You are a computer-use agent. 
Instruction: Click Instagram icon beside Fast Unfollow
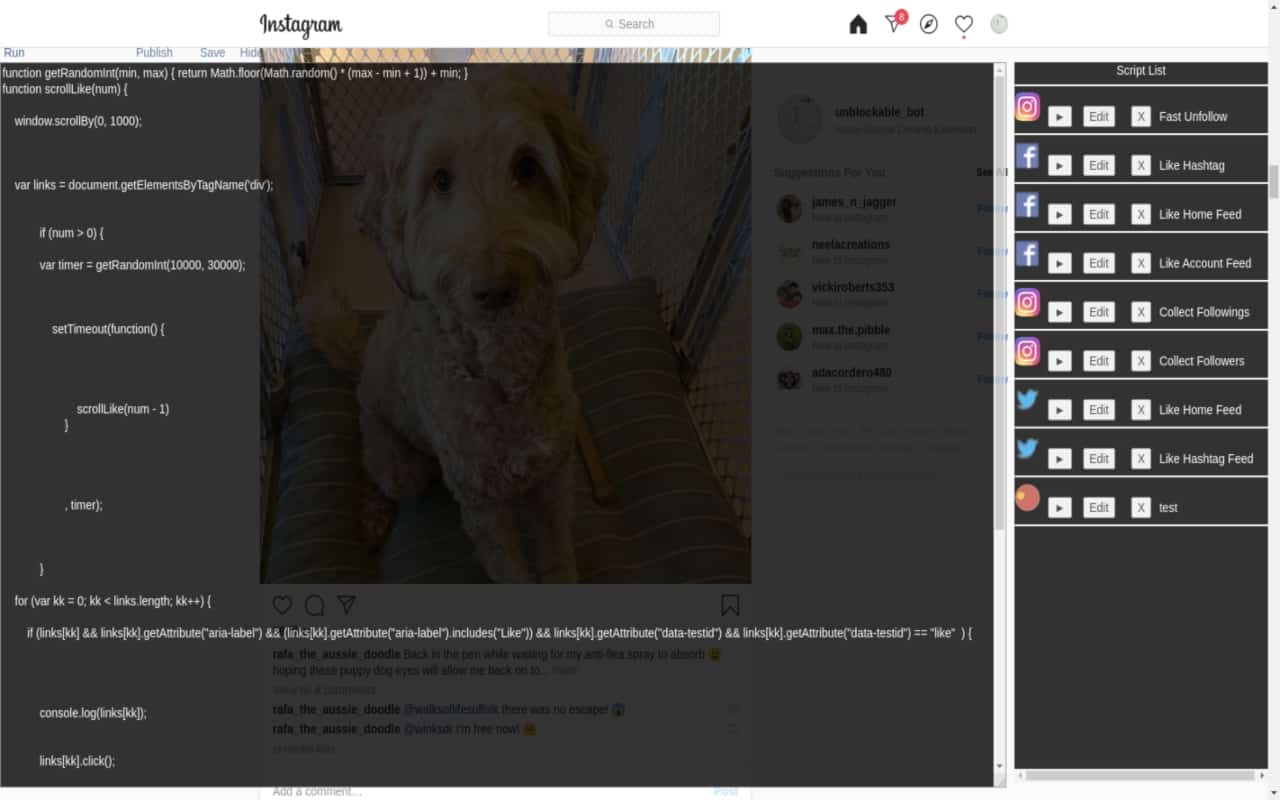coord(1028,107)
